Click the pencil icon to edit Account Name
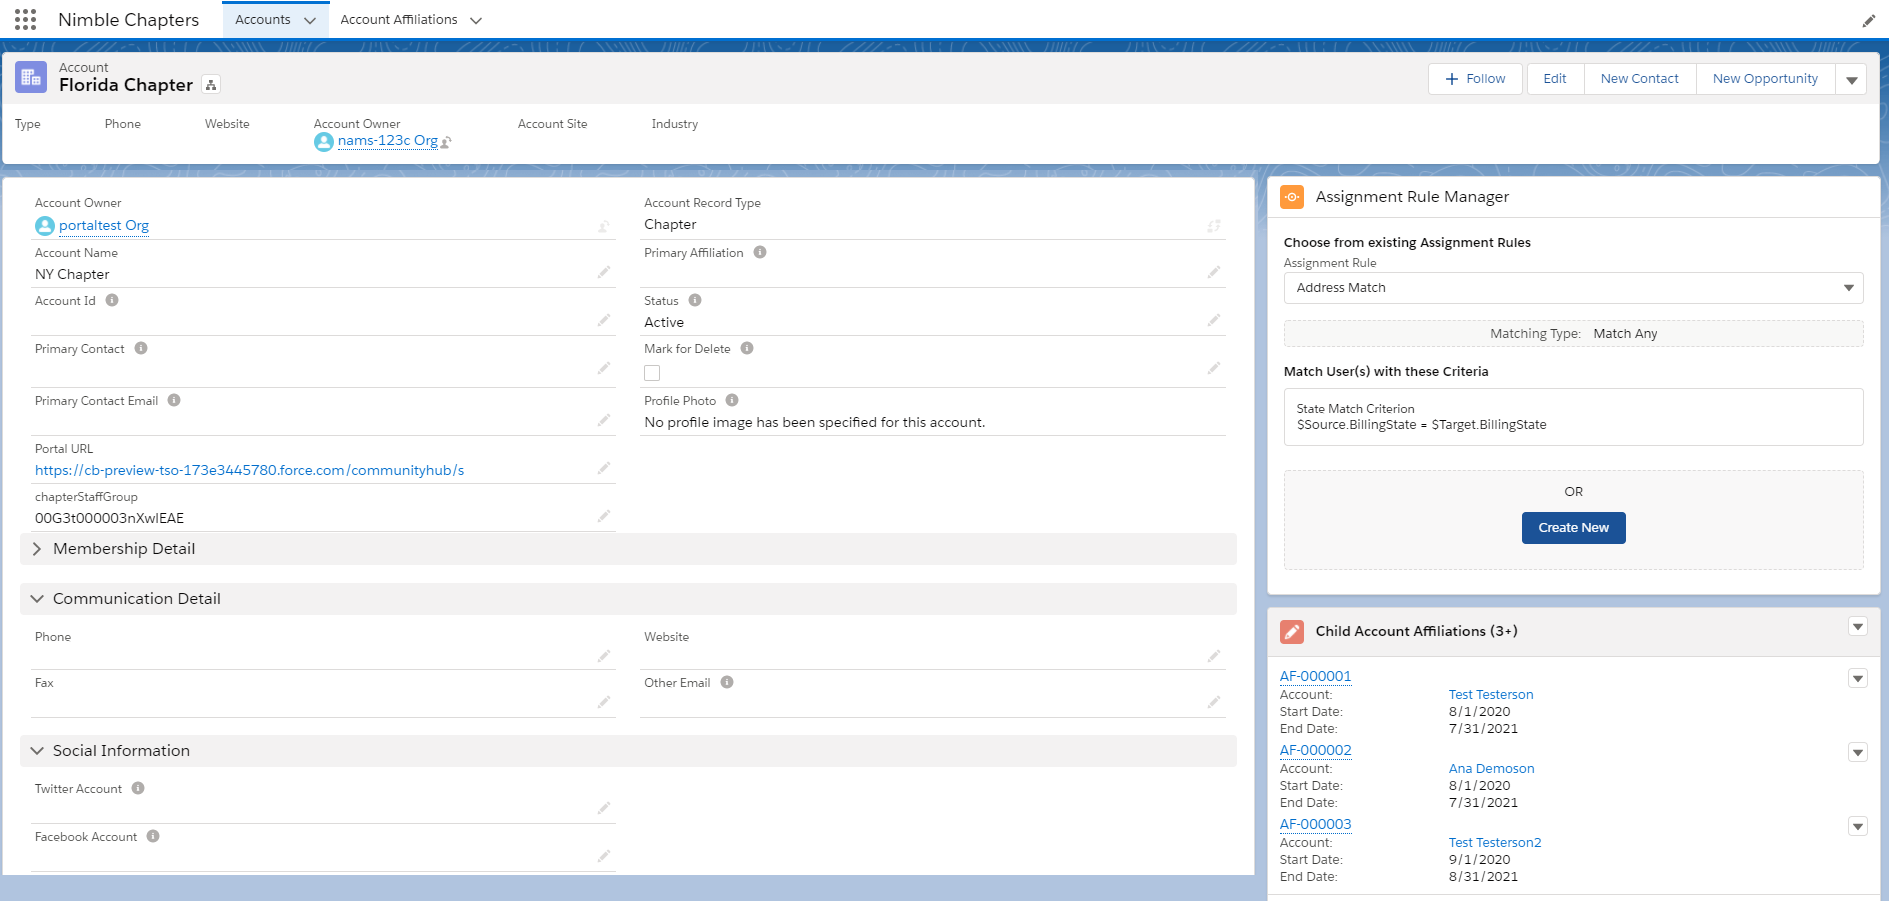 coord(604,272)
